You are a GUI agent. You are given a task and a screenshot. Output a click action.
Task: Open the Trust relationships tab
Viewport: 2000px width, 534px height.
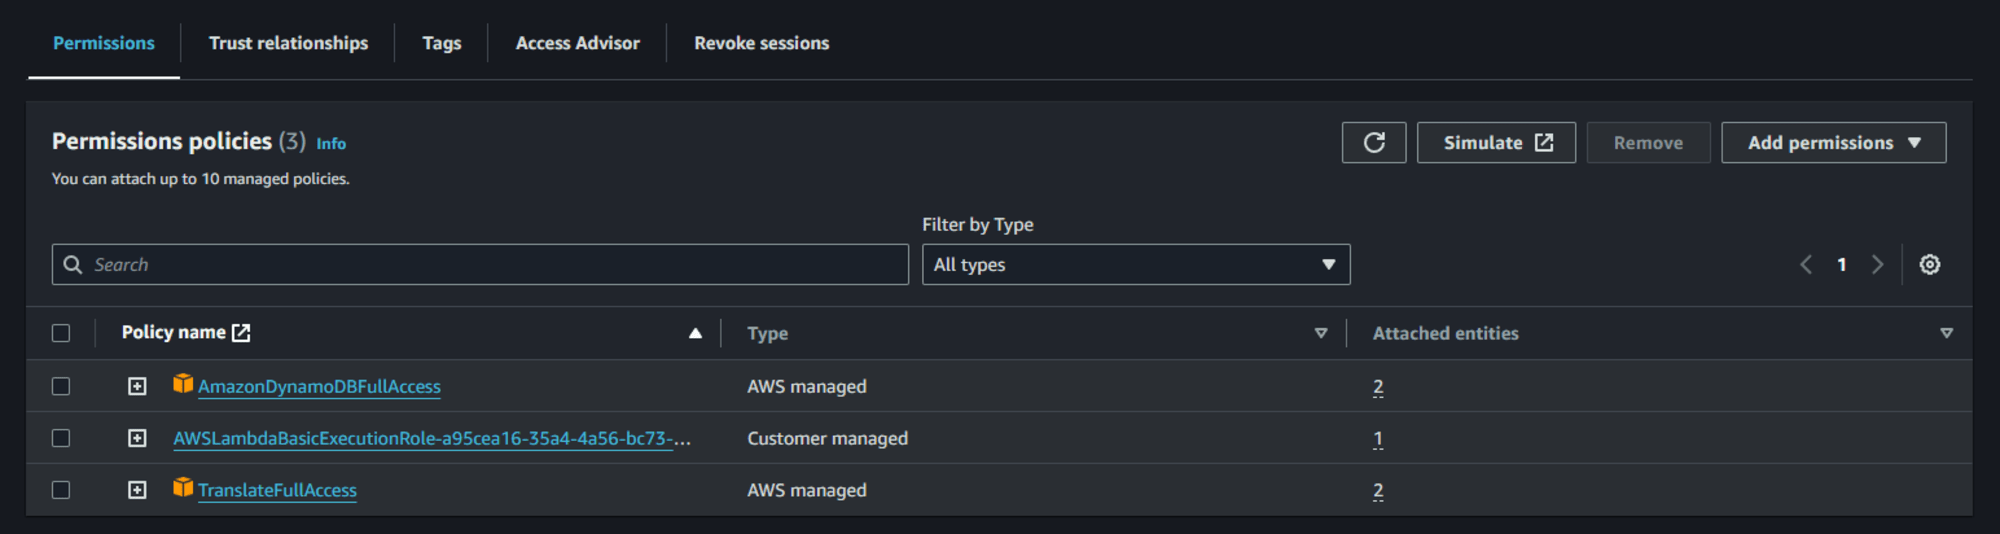click(288, 43)
